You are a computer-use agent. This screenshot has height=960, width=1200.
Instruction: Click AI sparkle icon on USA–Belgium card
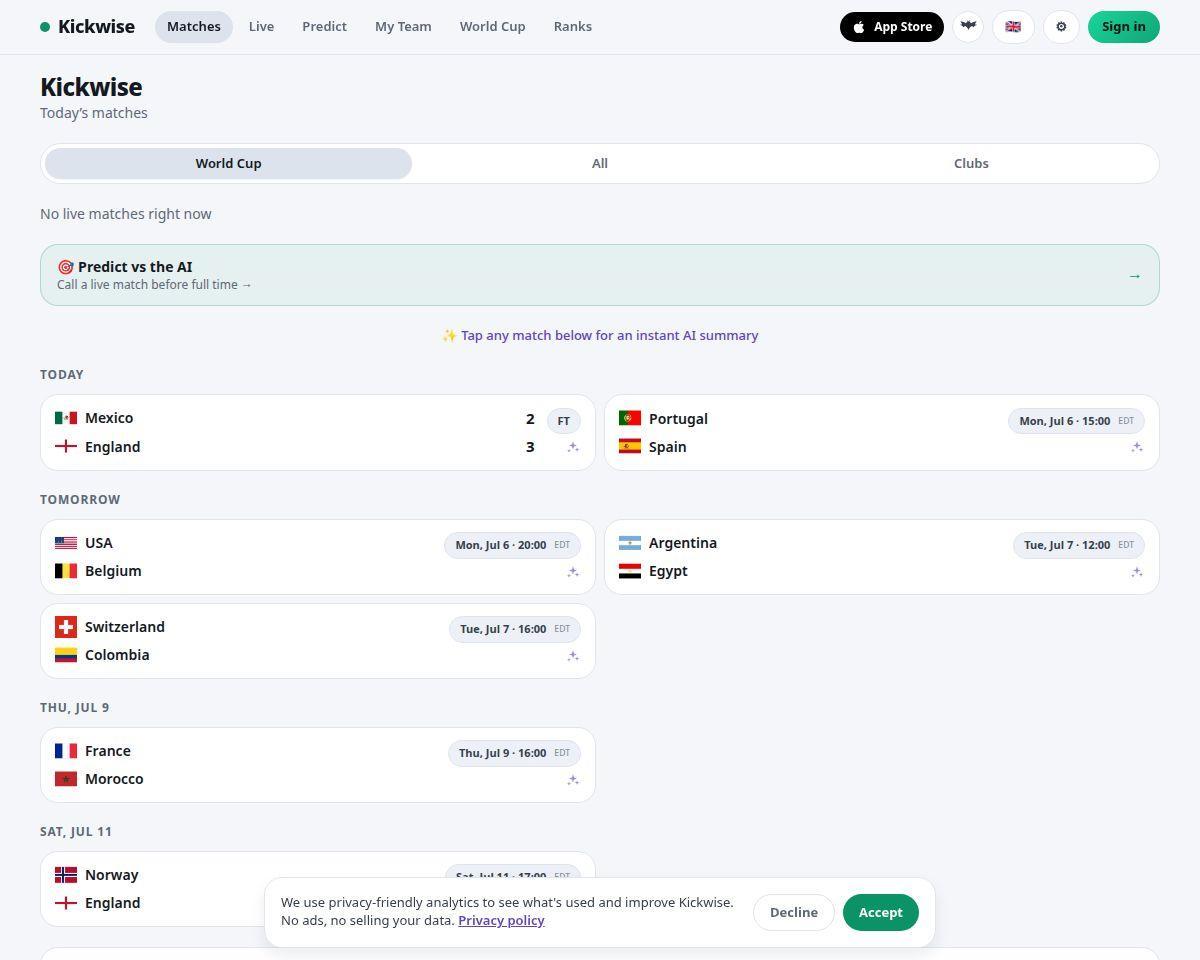pos(573,572)
